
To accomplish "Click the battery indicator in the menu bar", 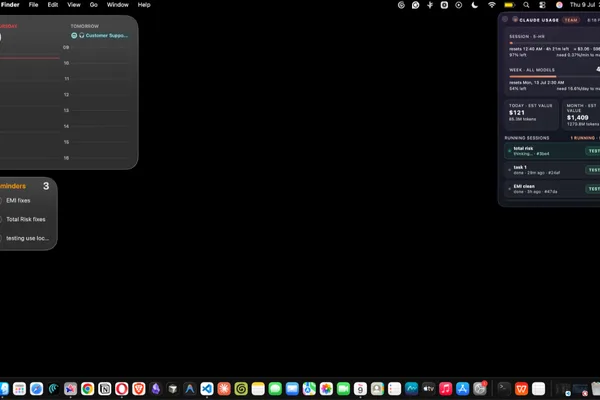I will pyautogui.click(x=509, y=5).
